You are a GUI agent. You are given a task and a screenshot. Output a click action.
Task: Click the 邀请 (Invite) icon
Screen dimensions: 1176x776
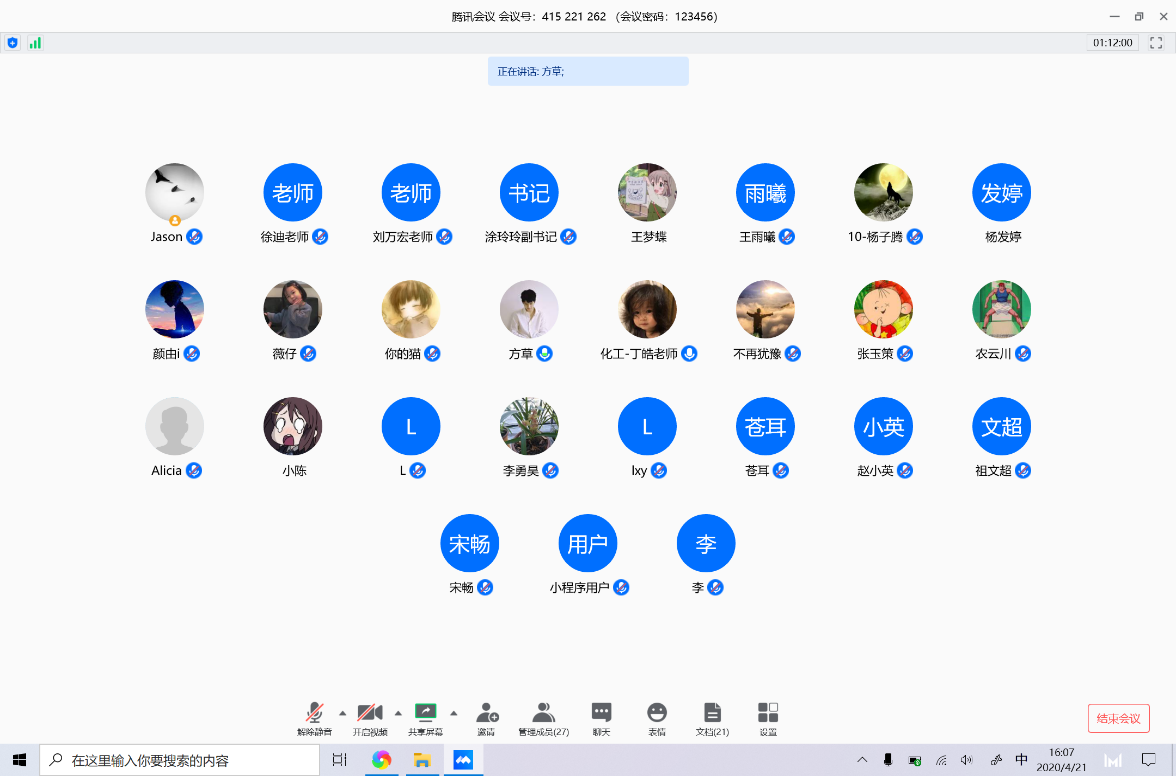[487, 714]
